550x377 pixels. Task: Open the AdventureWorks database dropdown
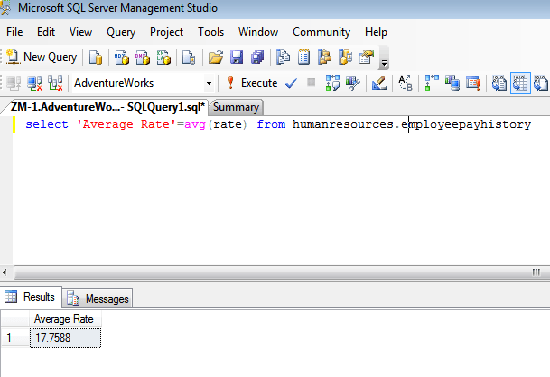tap(209, 83)
